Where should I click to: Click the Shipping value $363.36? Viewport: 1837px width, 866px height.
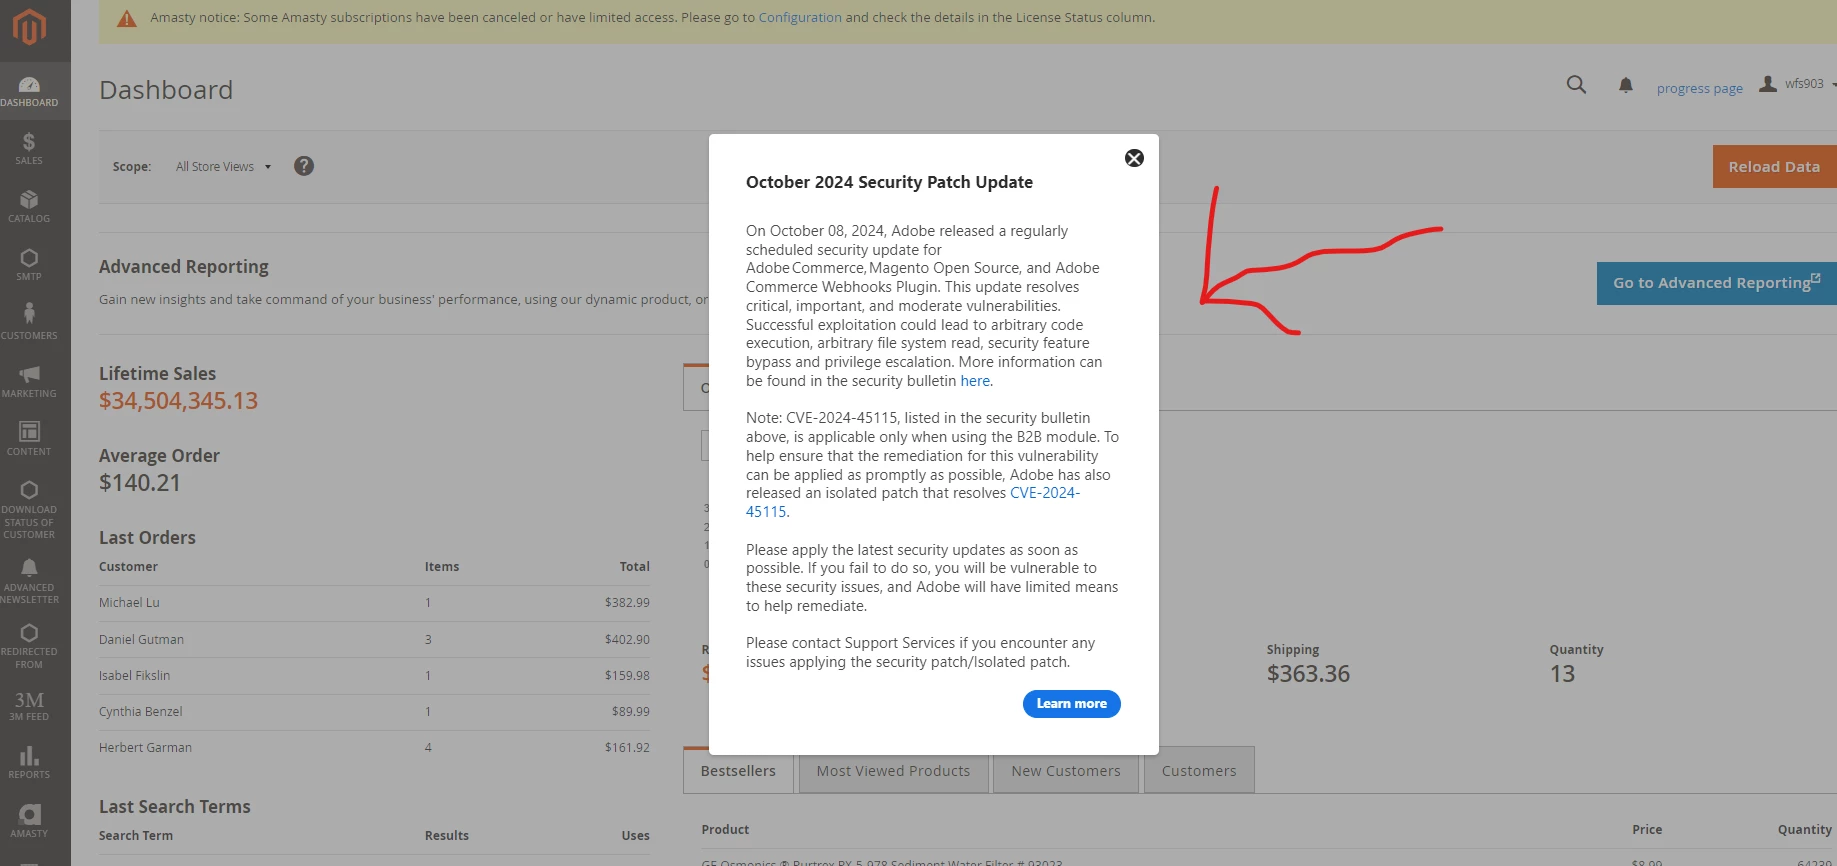pyautogui.click(x=1308, y=674)
